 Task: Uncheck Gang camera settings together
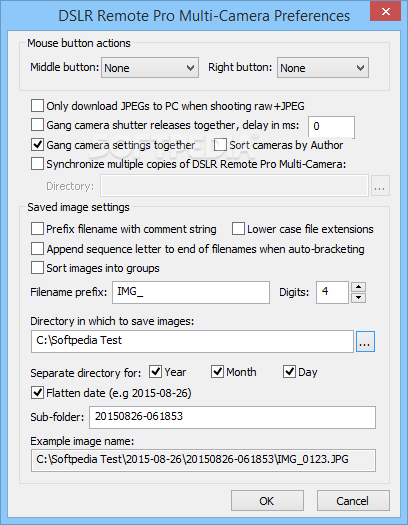click(x=37, y=145)
